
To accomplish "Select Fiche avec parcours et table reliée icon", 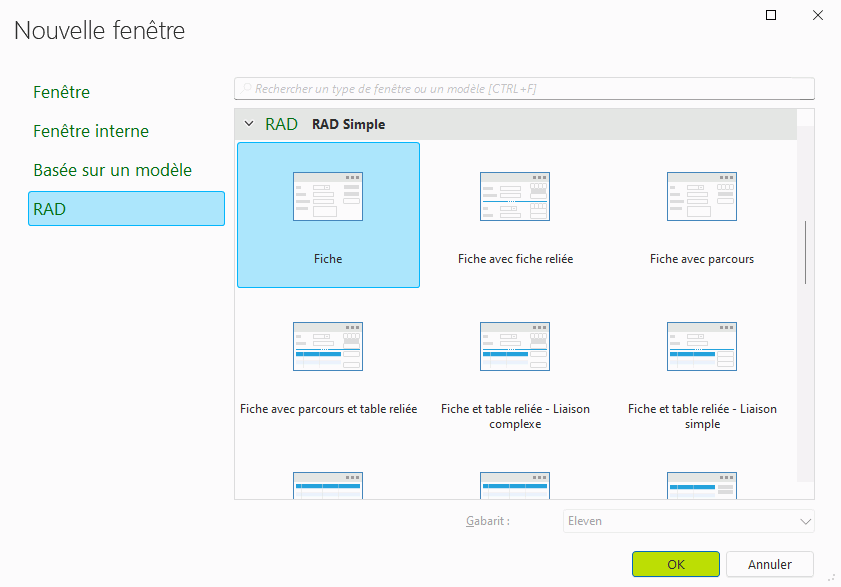I will (328, 347).
